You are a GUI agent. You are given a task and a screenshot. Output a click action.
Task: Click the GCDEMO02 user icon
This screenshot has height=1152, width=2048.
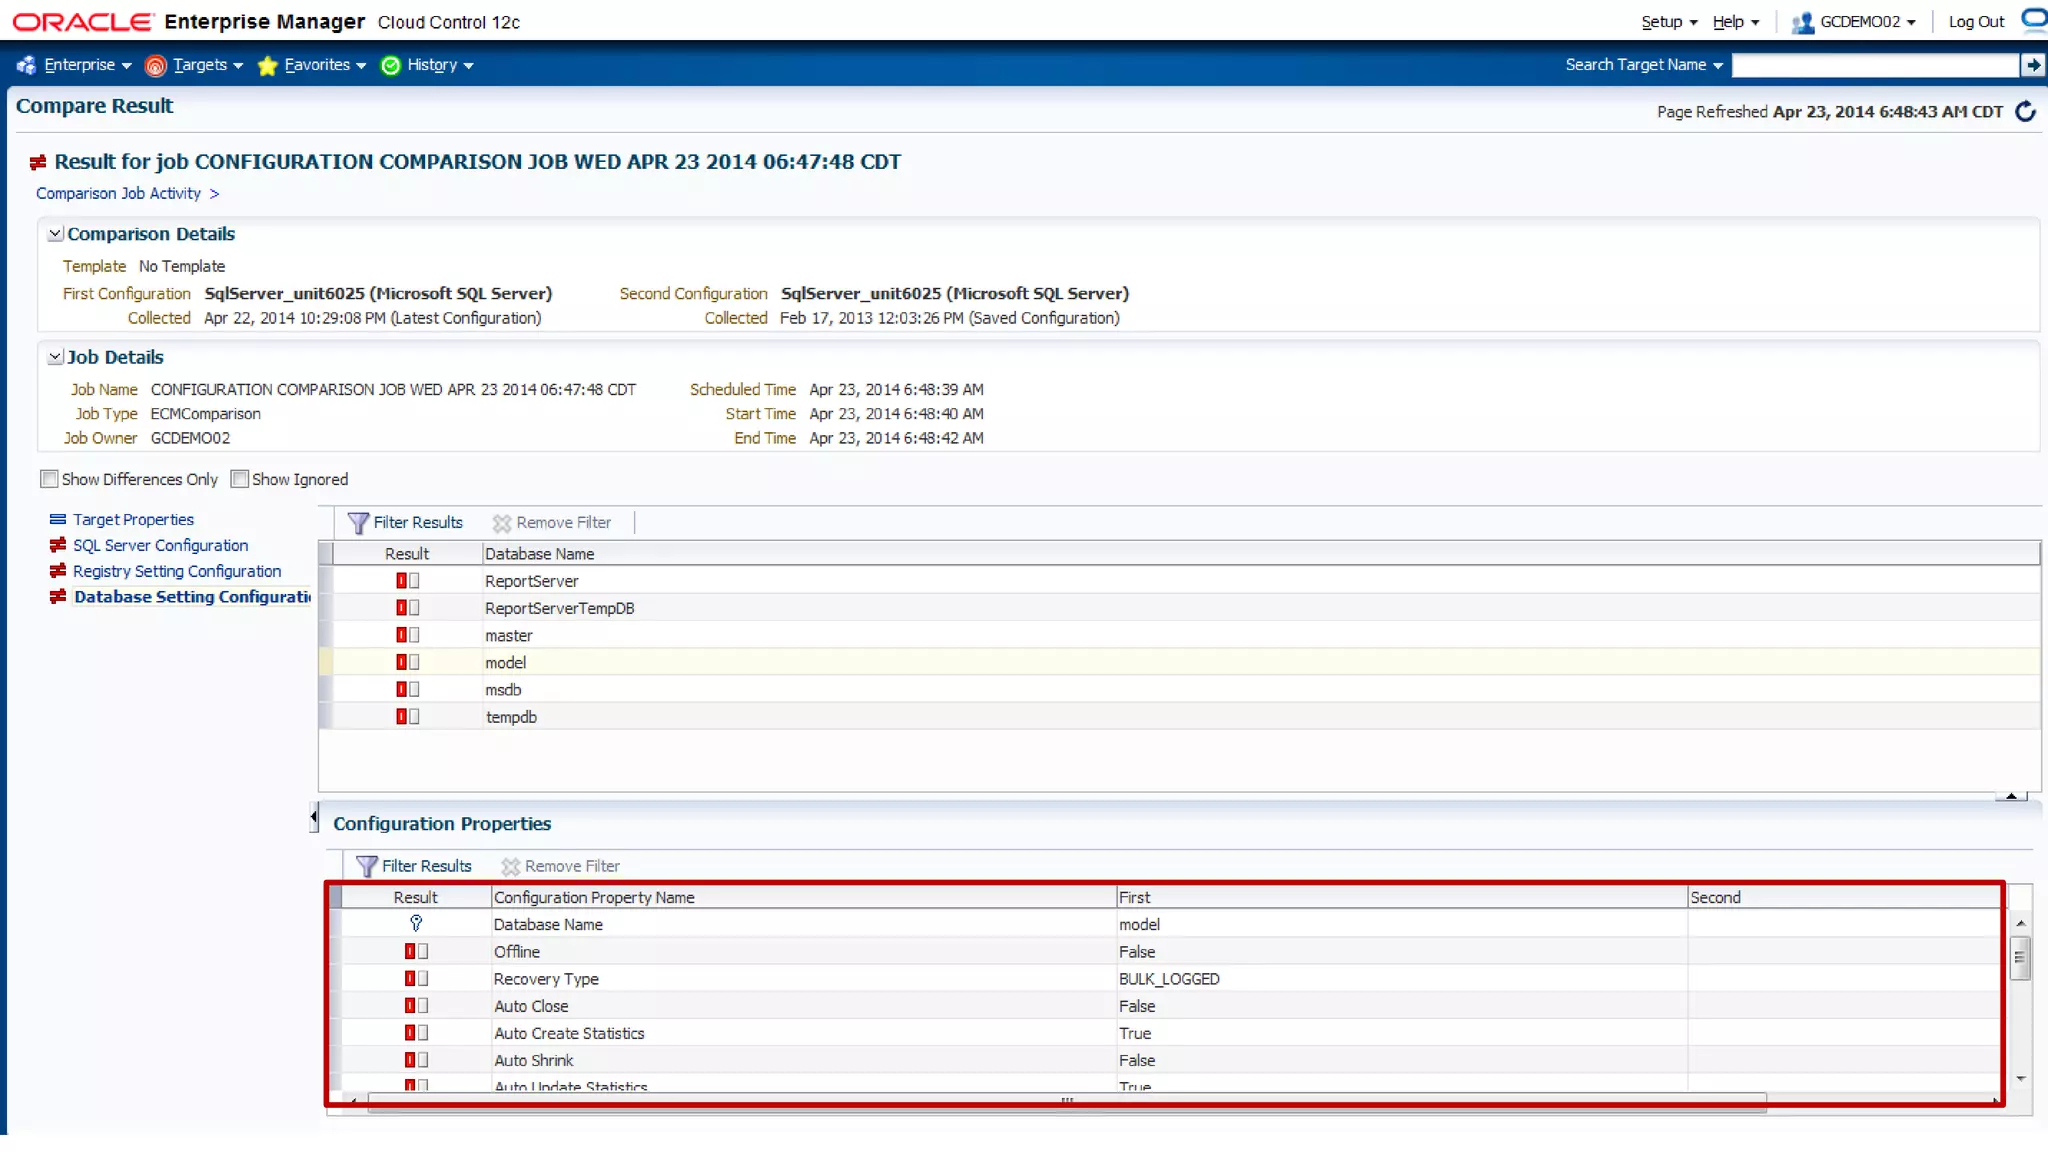click(x=1803, y=22)
